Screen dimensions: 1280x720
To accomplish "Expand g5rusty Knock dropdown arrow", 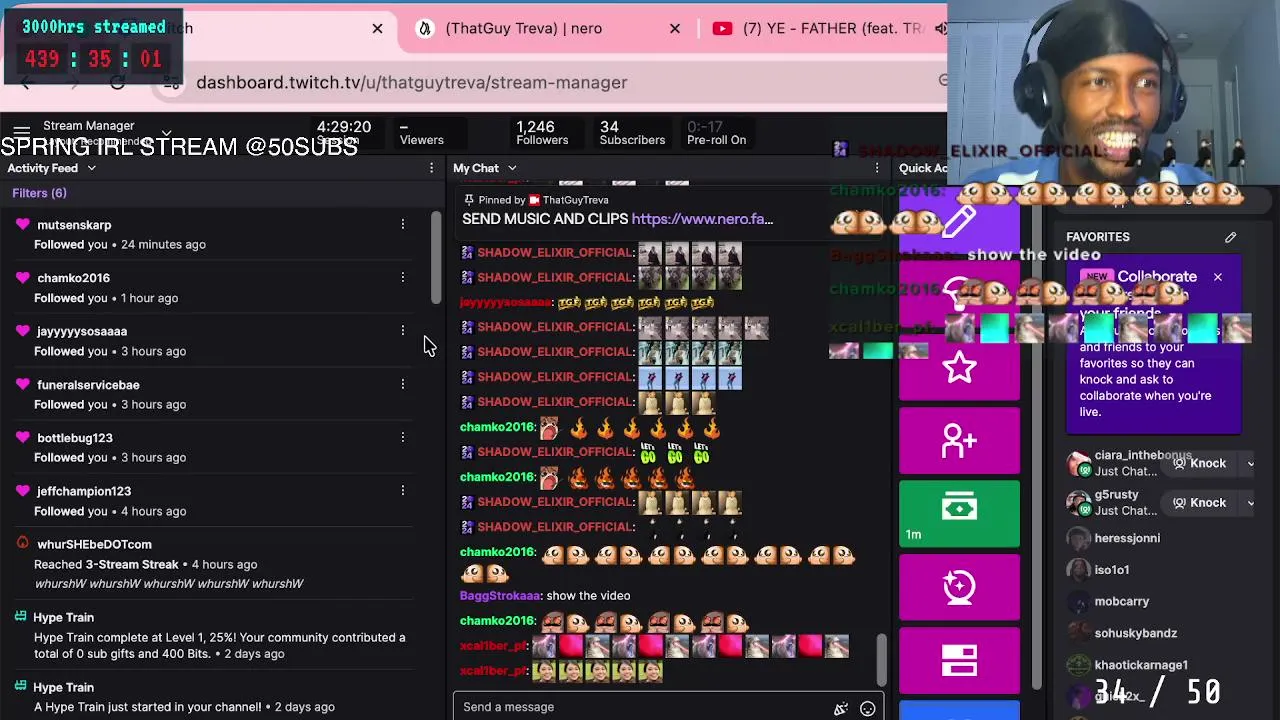I will pyautogui.click(x=1250, y=503).
